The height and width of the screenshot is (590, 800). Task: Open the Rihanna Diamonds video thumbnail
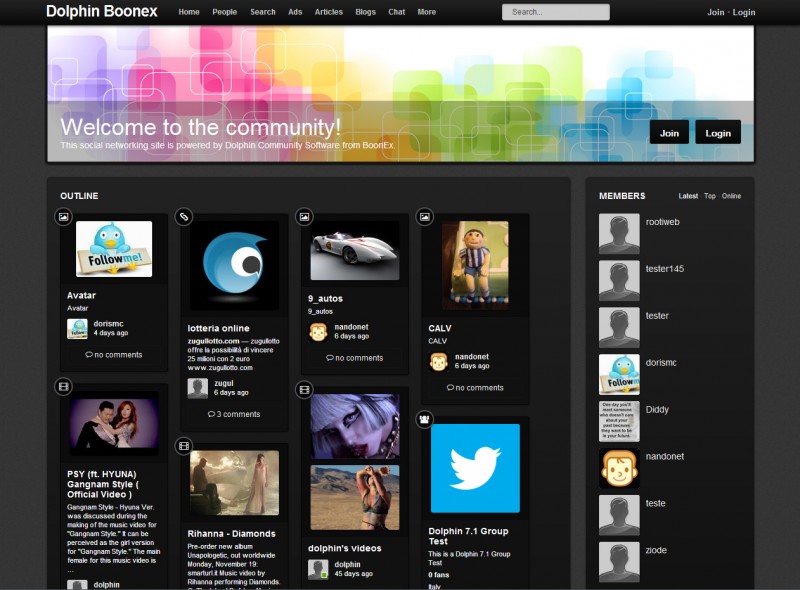point(234,482)
